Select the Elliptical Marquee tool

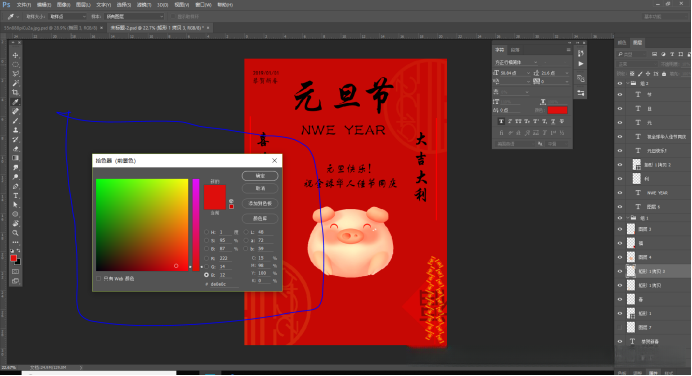click(x=15, y=65)
